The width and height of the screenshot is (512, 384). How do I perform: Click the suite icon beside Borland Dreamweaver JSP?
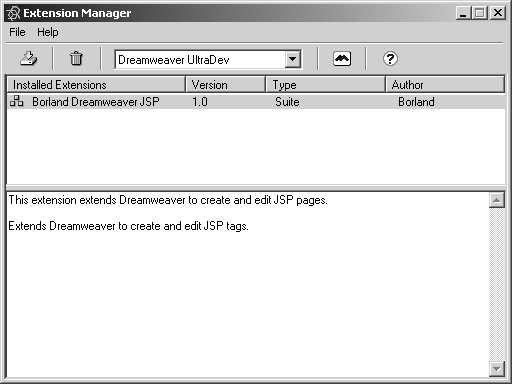[17, 101]
